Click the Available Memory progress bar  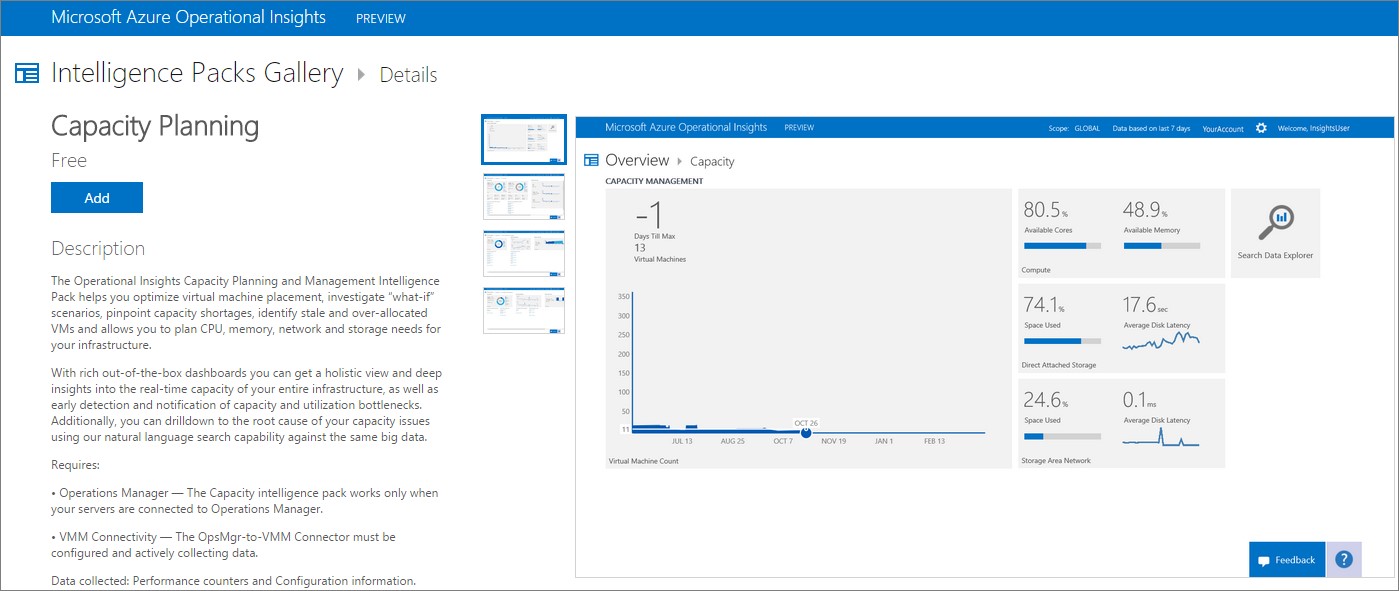click(1161, 245)
